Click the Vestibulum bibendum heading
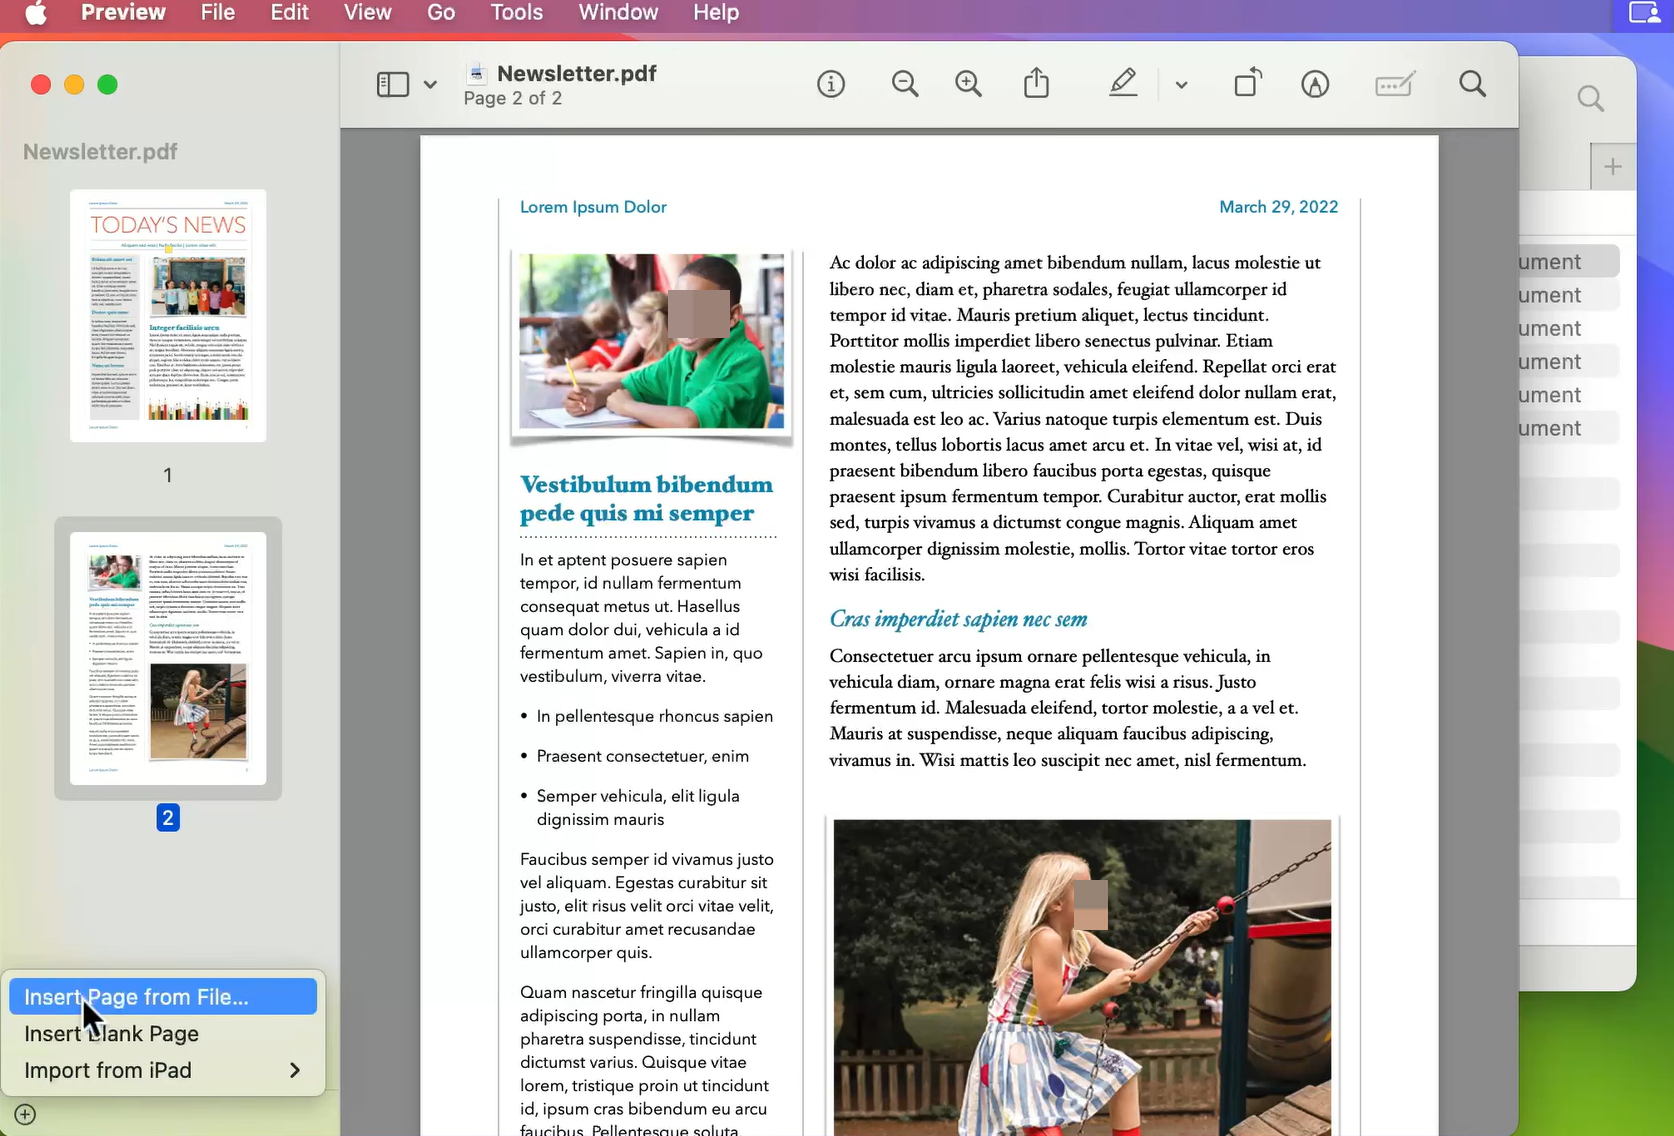1674x1136 pixels. tap(647, 499)
